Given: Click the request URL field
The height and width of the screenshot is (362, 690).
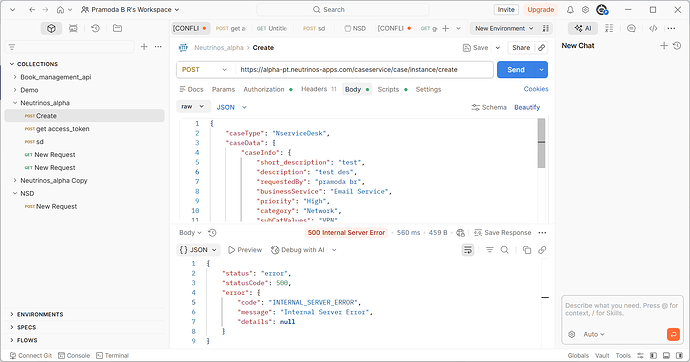Looking at the screenshot, I should click(364, 69).
